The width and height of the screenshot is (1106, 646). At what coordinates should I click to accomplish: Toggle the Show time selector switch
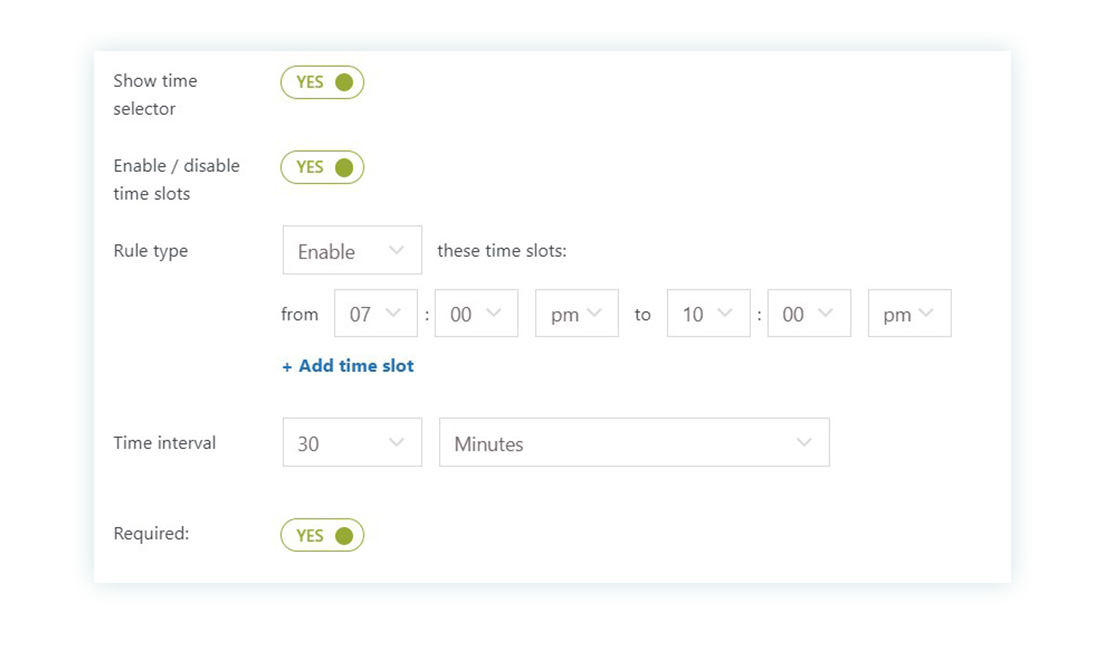point(322,82)
